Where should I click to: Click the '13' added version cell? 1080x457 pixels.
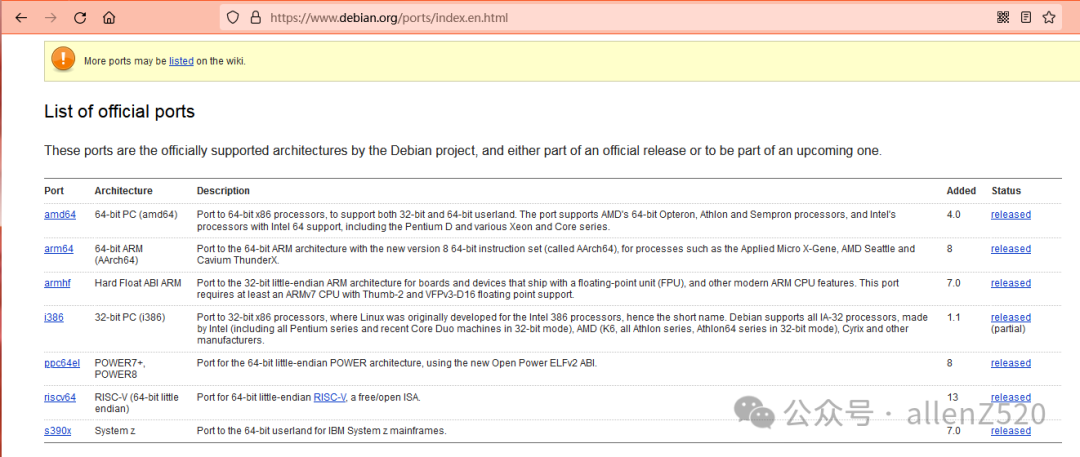pos(952,397)
